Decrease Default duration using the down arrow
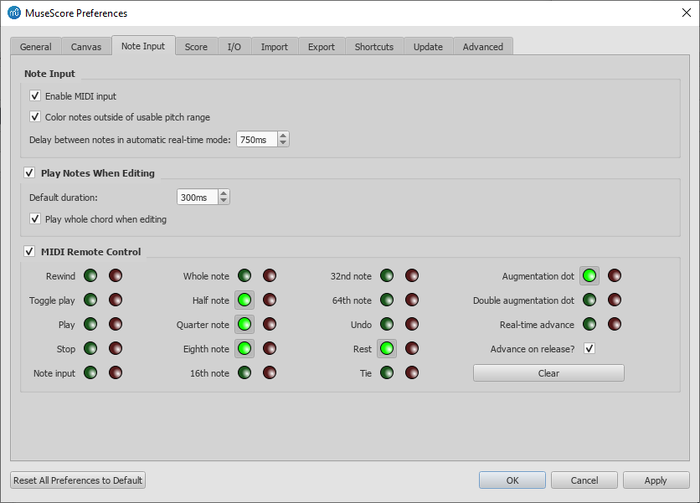This screenshot has width=700, height=503. (223, 202)
